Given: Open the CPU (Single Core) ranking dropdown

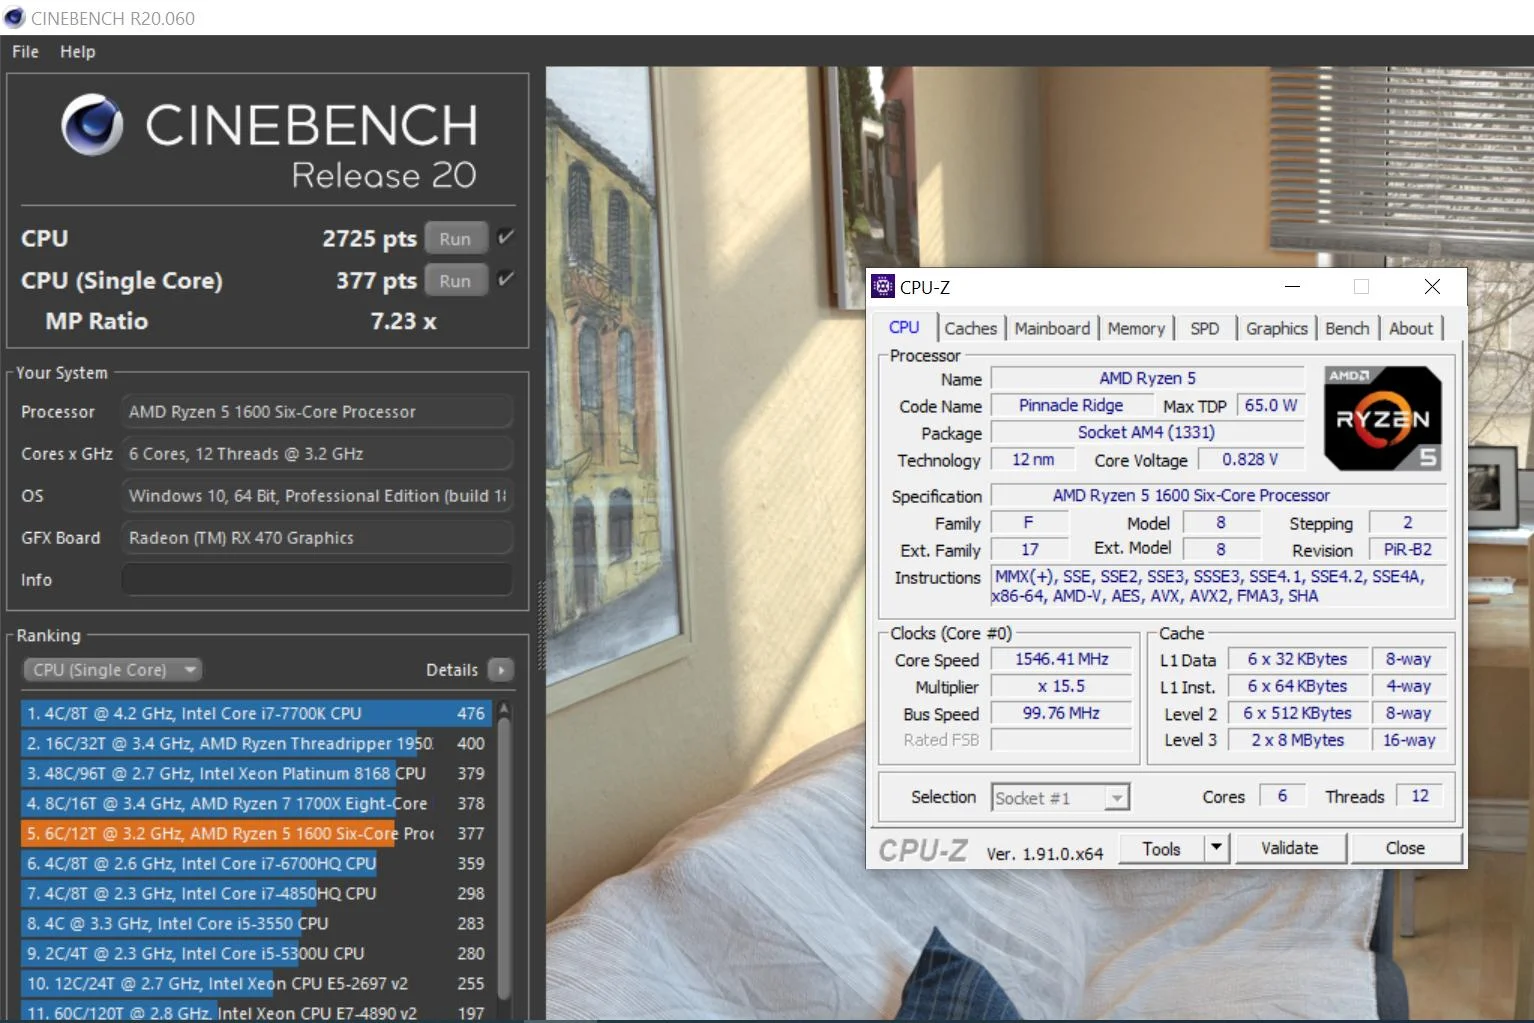Looking at the screenshot, I should 112,669.
